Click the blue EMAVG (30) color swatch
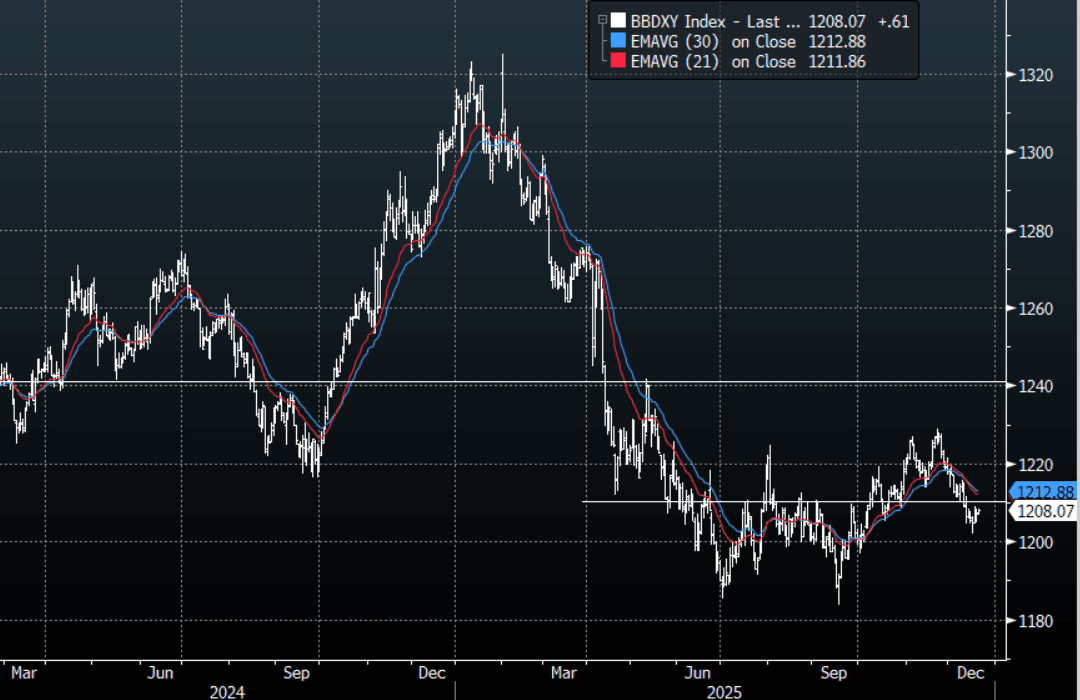Viewport: 1080px width, 700px height. tap(618, 41)
